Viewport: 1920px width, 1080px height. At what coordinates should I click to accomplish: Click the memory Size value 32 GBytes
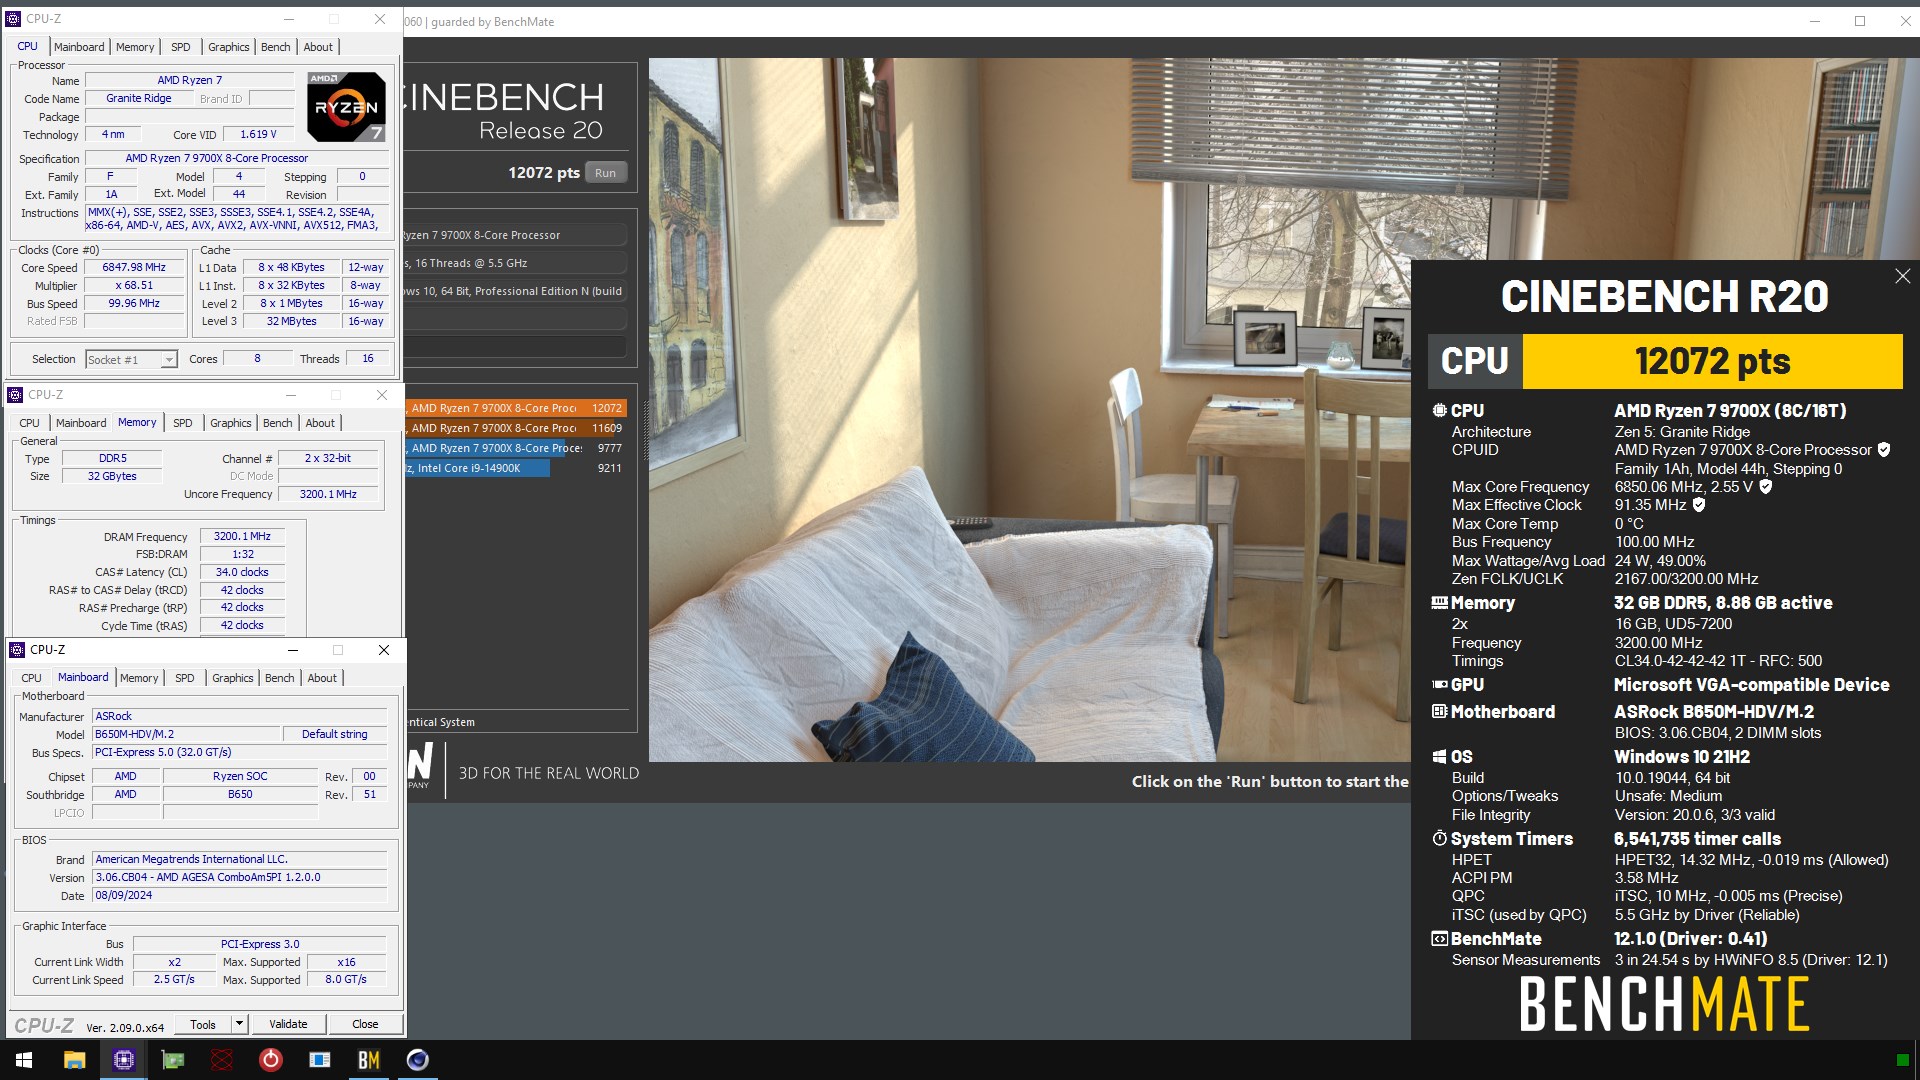(112, 476)
